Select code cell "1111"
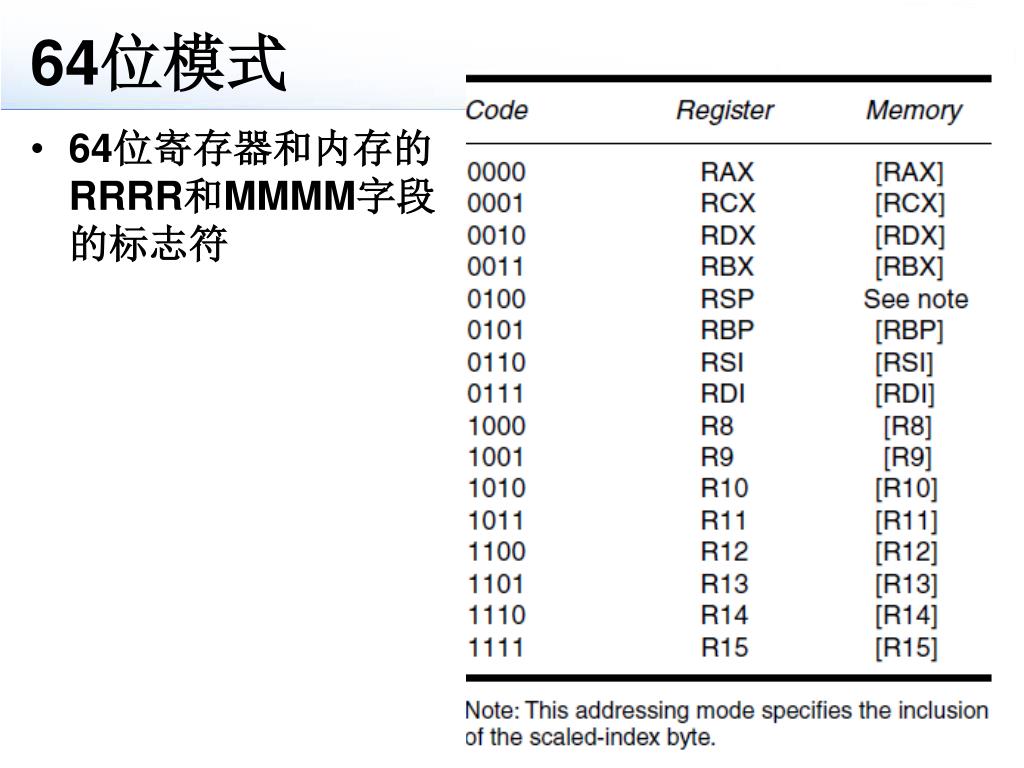Viewport: 1024px width, 768px height. (496, 648)
